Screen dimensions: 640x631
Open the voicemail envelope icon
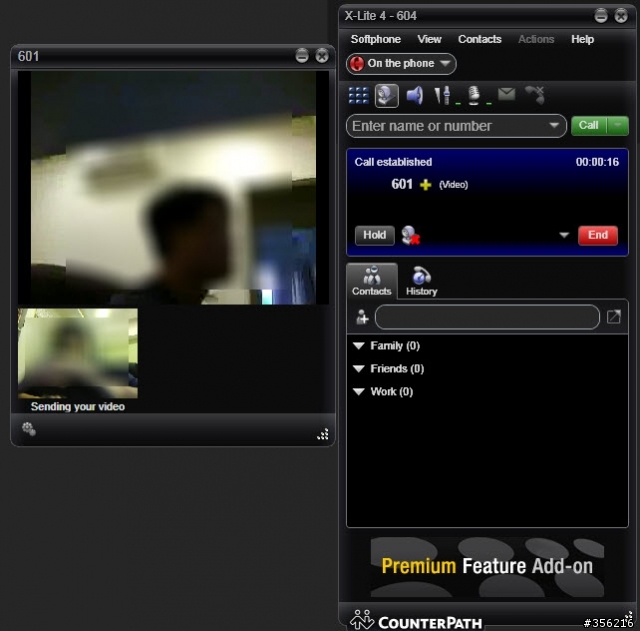[507, 94]
